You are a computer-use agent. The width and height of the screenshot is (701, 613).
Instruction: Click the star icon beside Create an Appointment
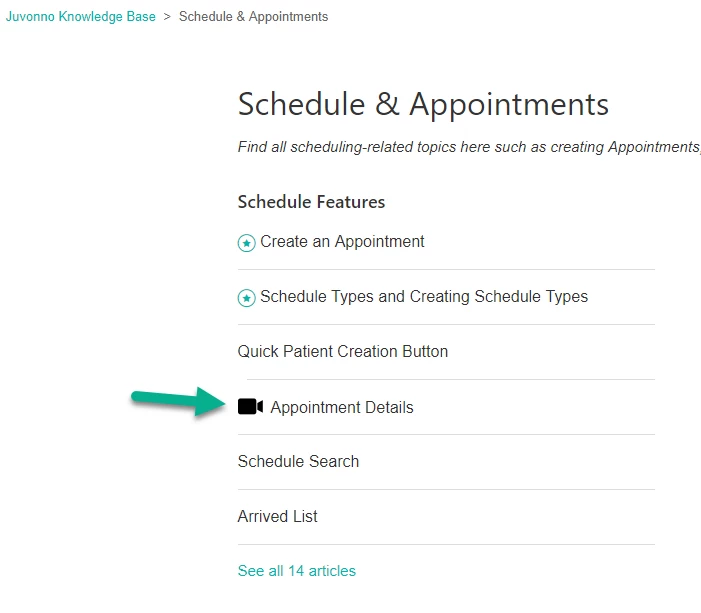point(246,243)
